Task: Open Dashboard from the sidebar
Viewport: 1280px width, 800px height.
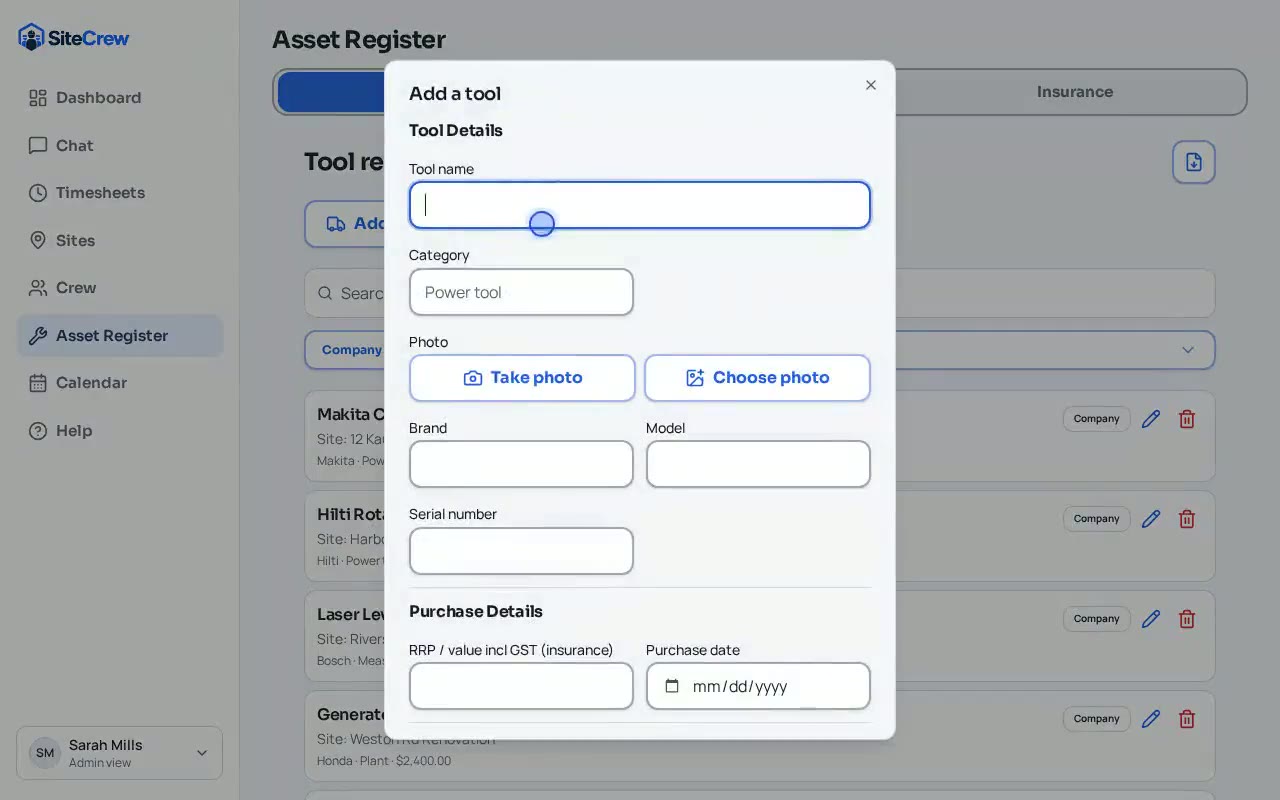Action: [x=120, y=98]
